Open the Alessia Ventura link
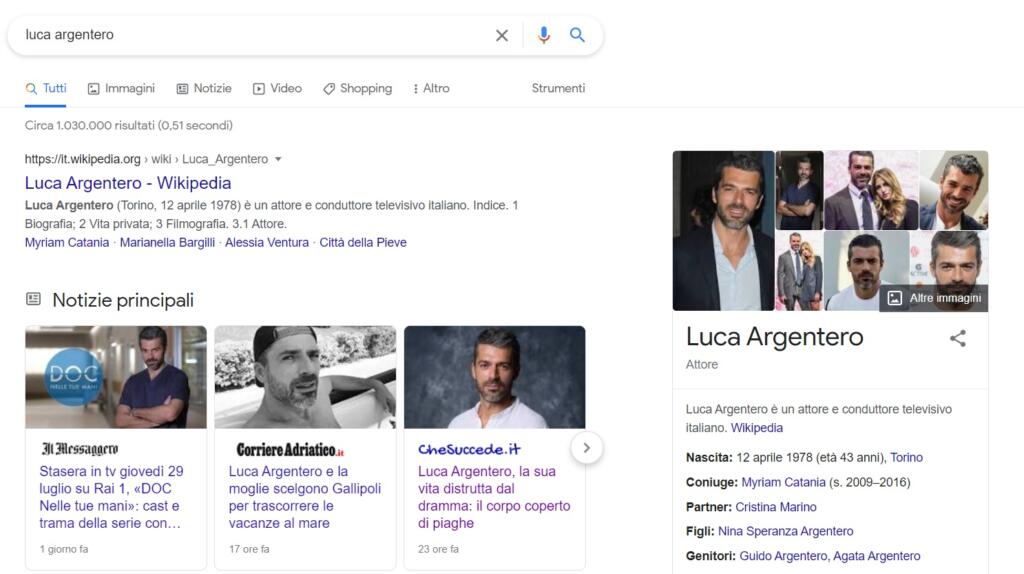 [x=267, y=242]
